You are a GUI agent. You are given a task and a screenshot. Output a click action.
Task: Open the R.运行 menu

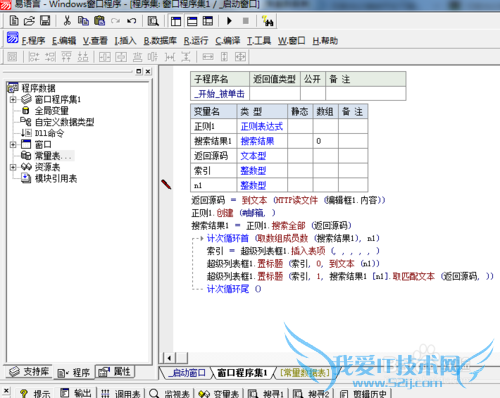196,41
